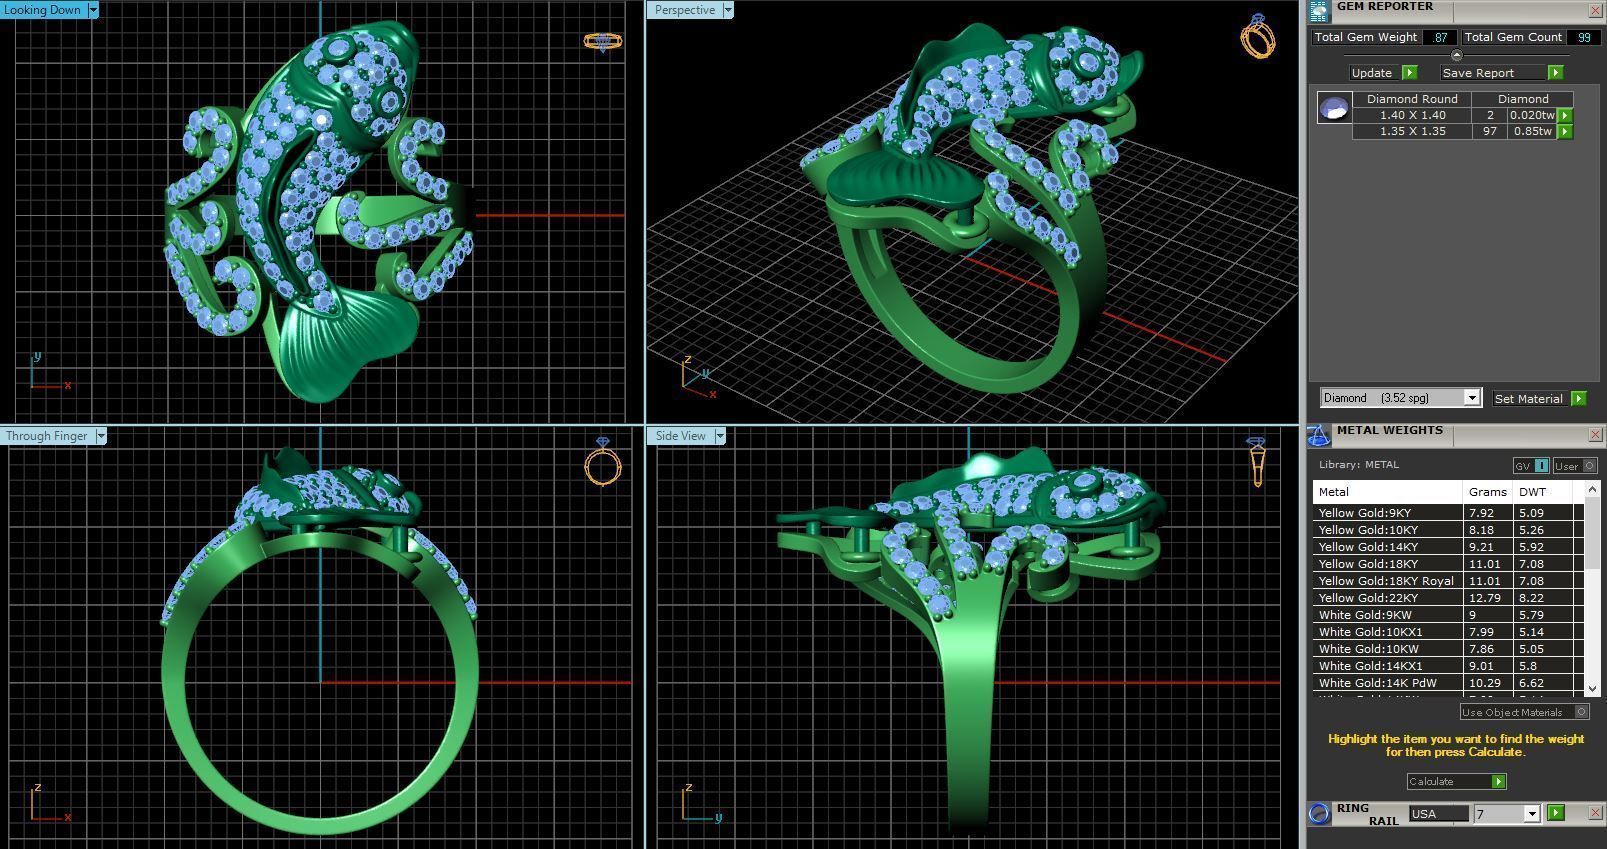Screen dimensions: 1607x849
Task: Open the Perspective viewport dropdown arrow
Action: 727,10
